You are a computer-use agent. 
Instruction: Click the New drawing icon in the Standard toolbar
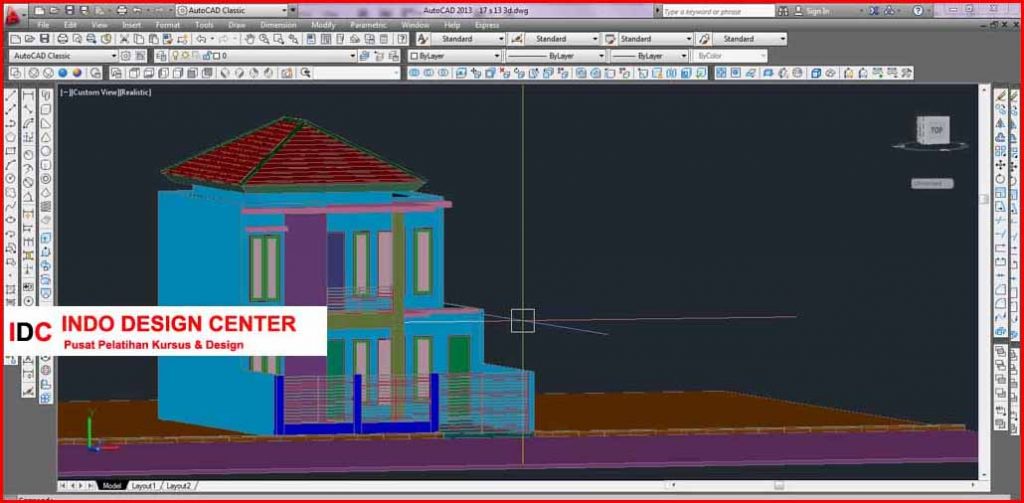(x=15, y=39)
